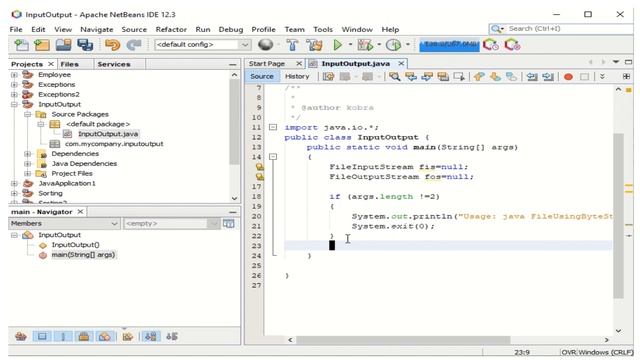The image size is (640, 360).
Task: Close the InputOutput.java editor tab
Action: click(401, 64)
